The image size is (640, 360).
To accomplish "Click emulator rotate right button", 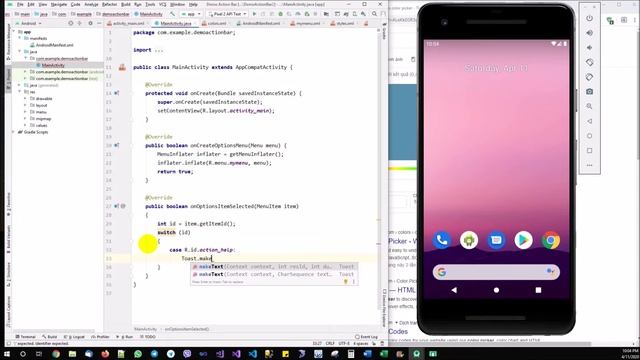I will [x=589, y=77].
